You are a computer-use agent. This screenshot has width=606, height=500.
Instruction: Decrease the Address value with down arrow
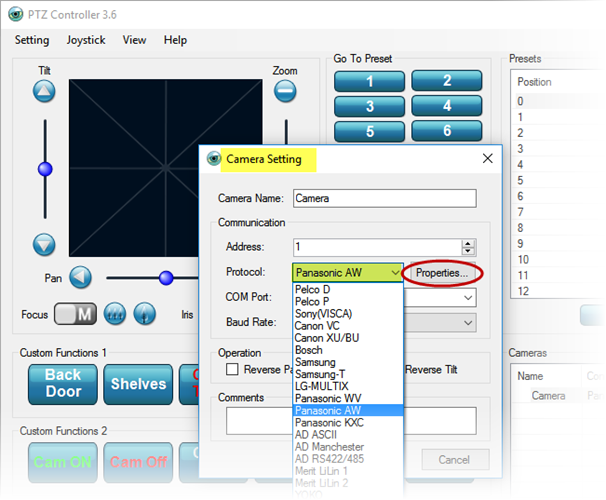point(468,251)
